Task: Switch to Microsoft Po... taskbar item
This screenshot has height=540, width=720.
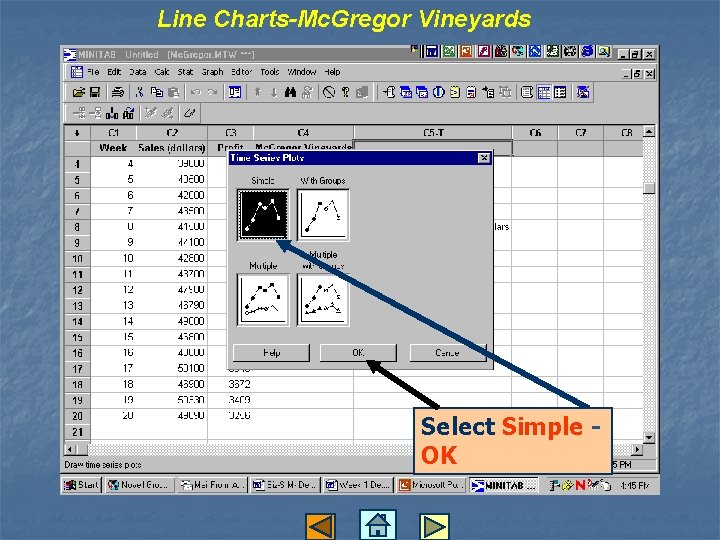Action: pos(431,485)
